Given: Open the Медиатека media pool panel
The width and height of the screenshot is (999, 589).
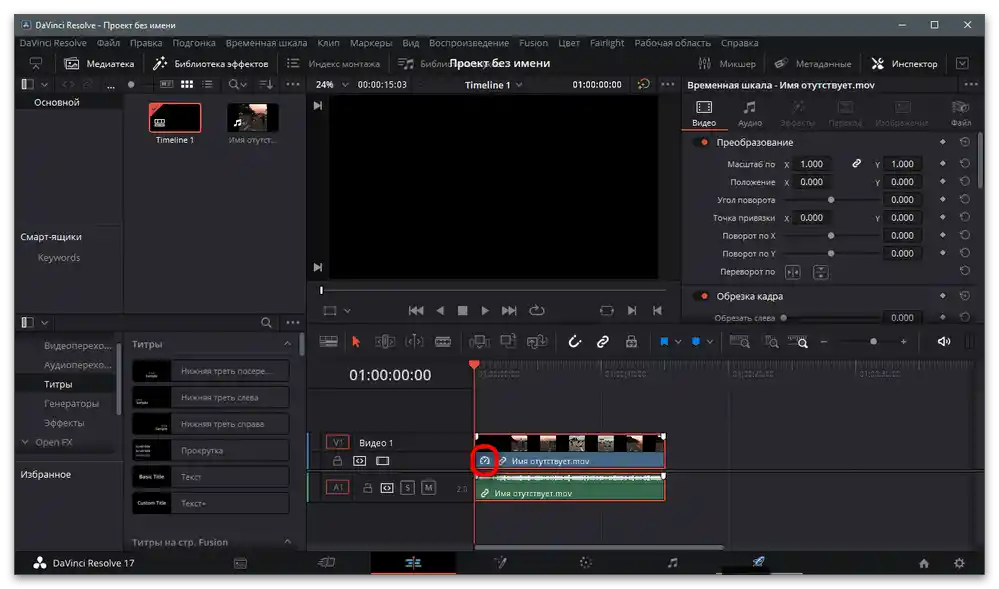Looking at the screenshot, I should pyautogui.click(x=99, y=64).
